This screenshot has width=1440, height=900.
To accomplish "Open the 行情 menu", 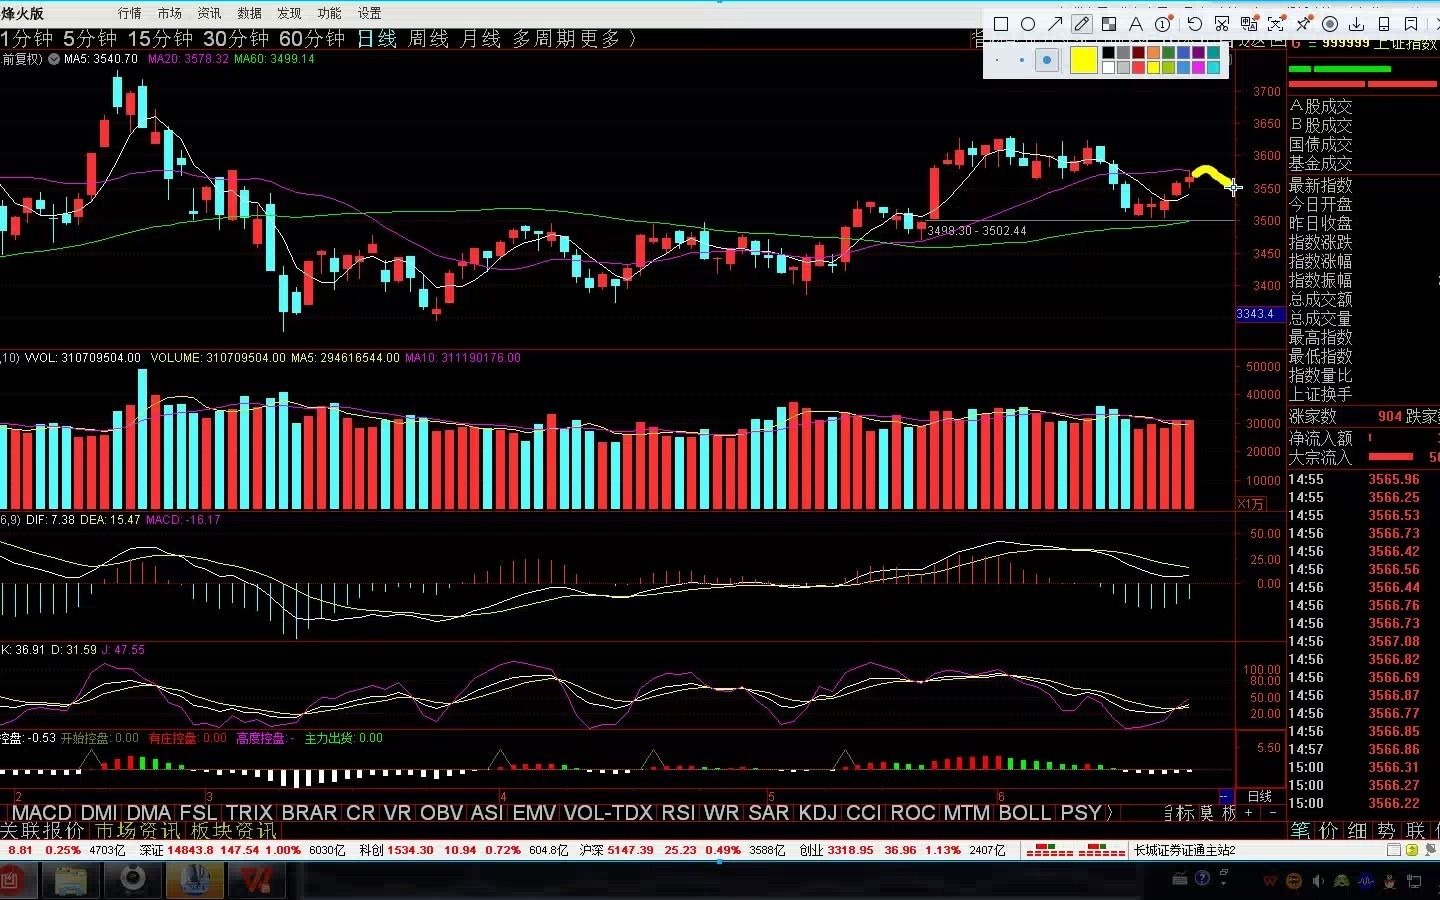I will point(129,13).
